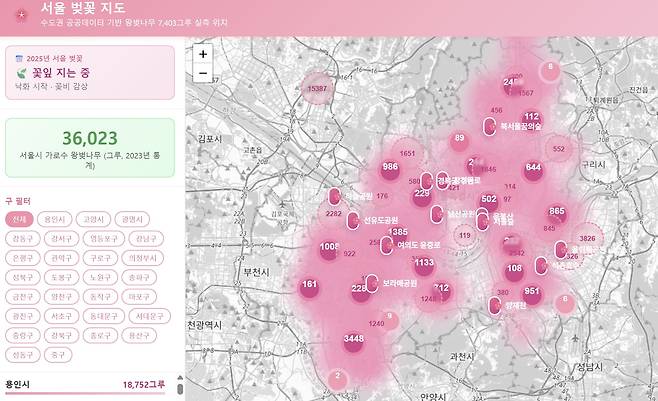Filter by 관악구 district chip
Screen dimensions: 658x401
(61, 258)
